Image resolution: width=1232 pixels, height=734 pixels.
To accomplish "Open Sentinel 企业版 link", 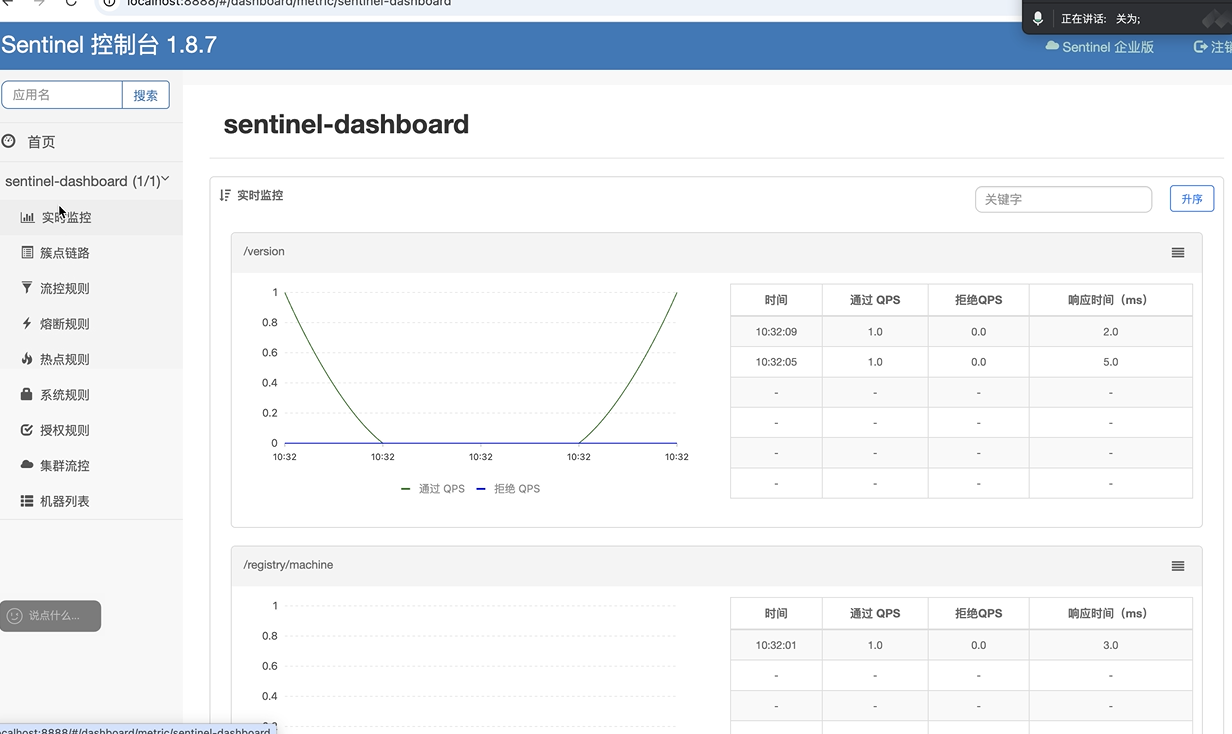I will [x=1108, y=47].
